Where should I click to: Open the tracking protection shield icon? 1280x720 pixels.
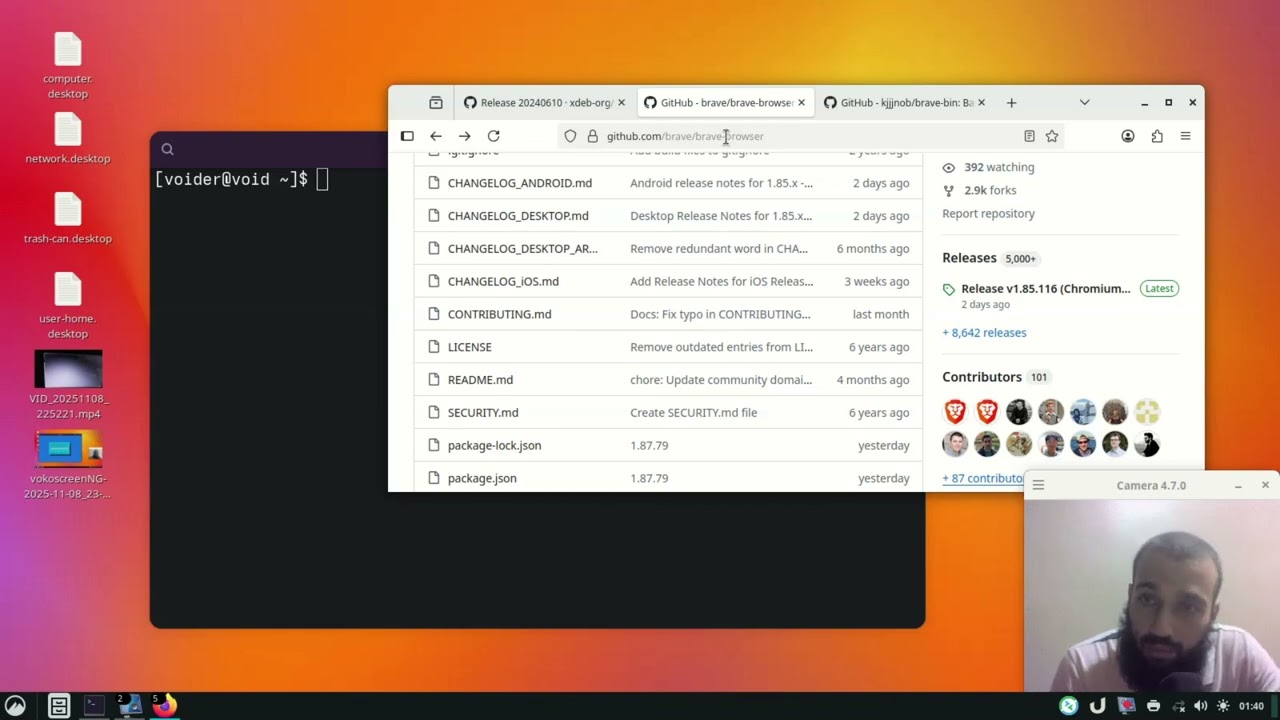(x=570, y=136)
